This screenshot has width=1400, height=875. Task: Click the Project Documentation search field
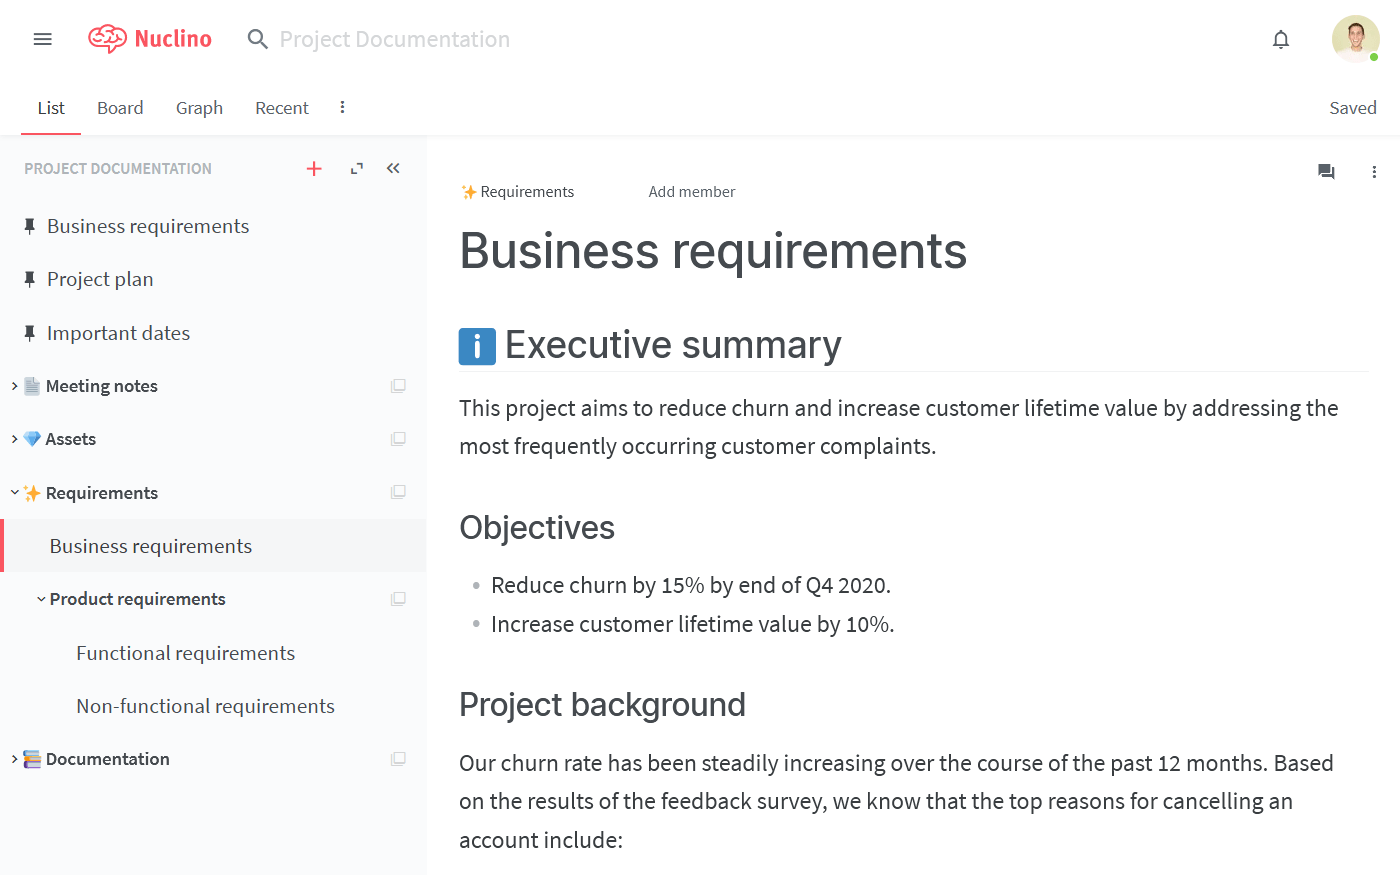click(x=395, y=39)
